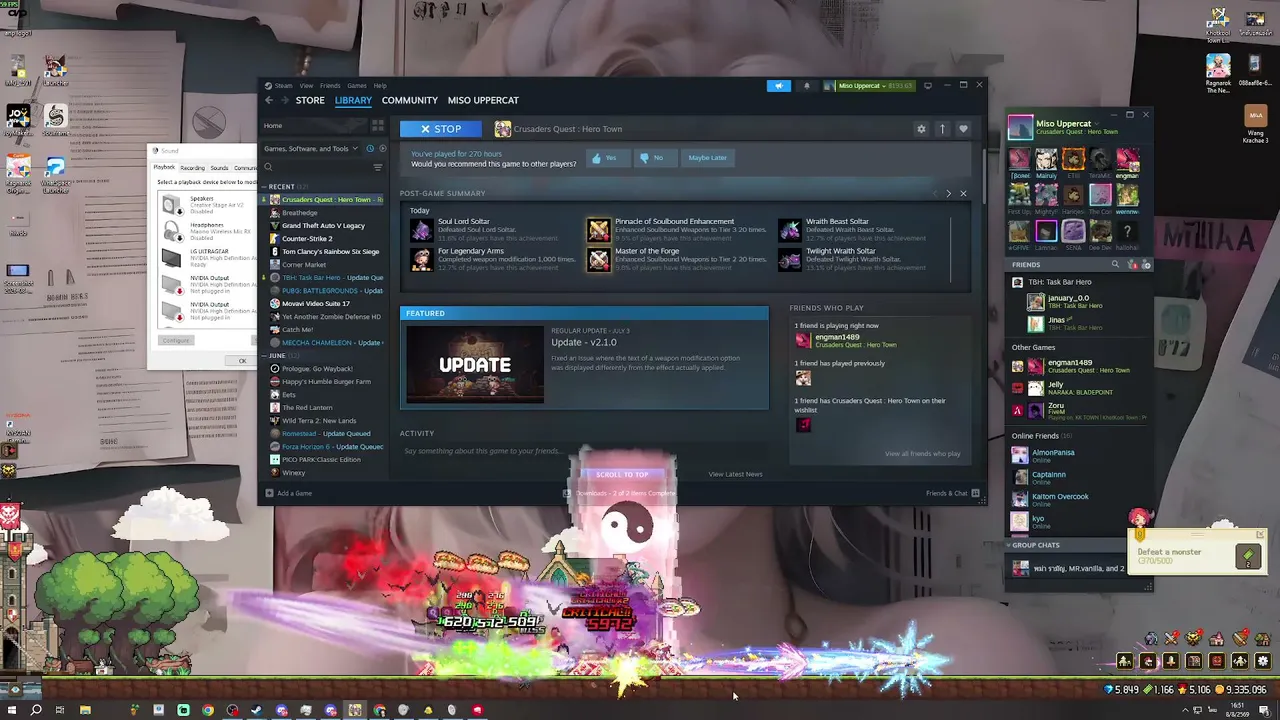The image size is (1280, 720).
Task: Switch to the LIBRARY tab
Action: click(353, 100)
